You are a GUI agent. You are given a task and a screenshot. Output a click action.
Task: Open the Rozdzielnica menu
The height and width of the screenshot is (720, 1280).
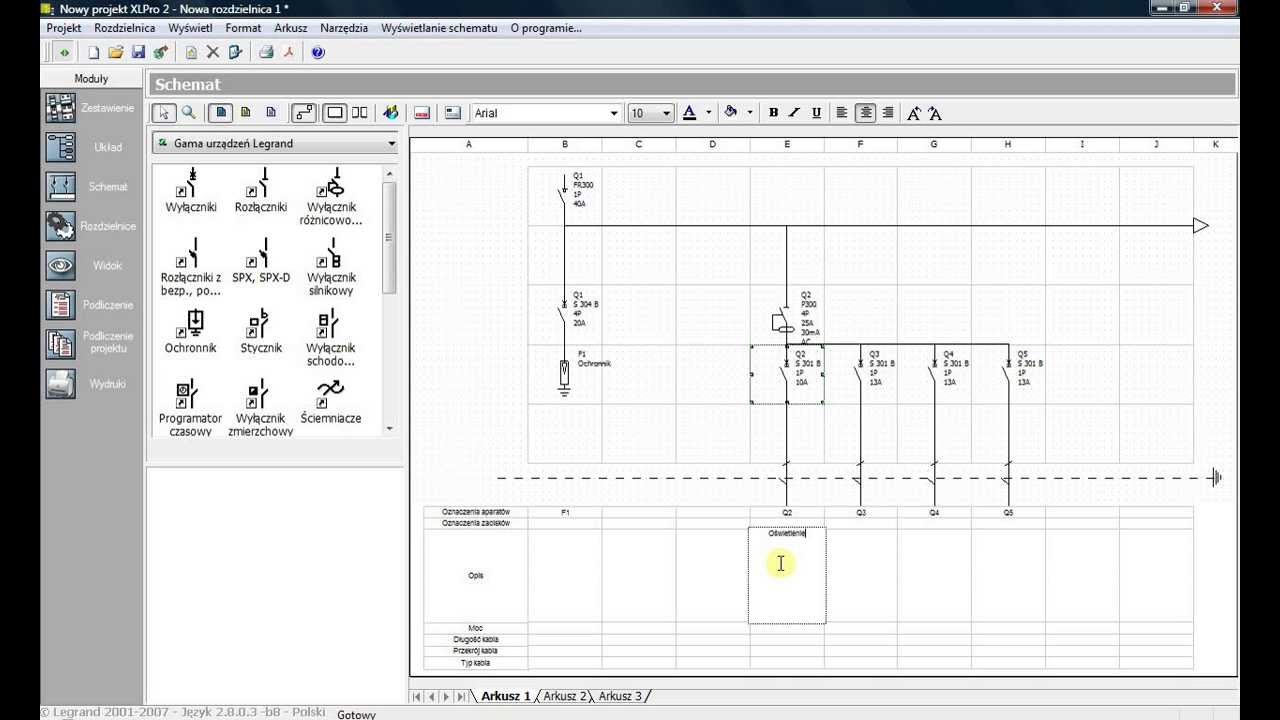(x=125, y=28)
